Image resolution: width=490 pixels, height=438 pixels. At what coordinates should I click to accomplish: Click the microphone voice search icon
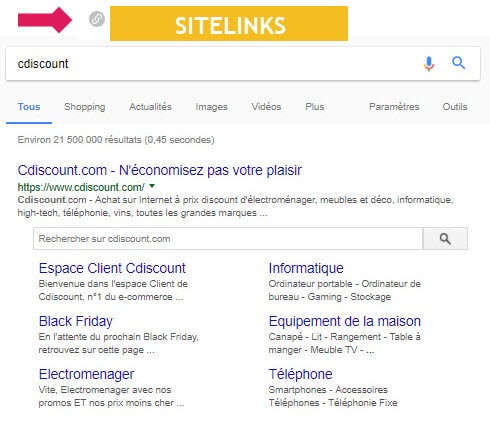click(x=429, y=64)
